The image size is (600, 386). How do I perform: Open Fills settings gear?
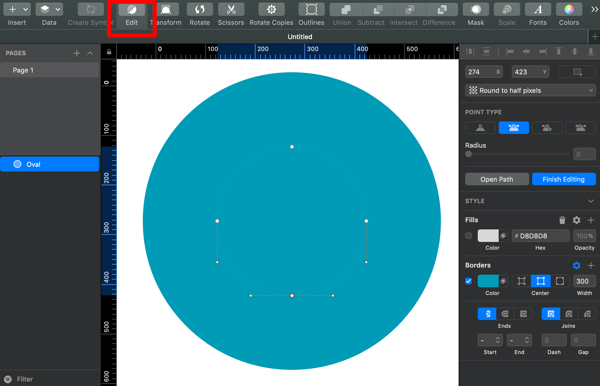point(576,220)
